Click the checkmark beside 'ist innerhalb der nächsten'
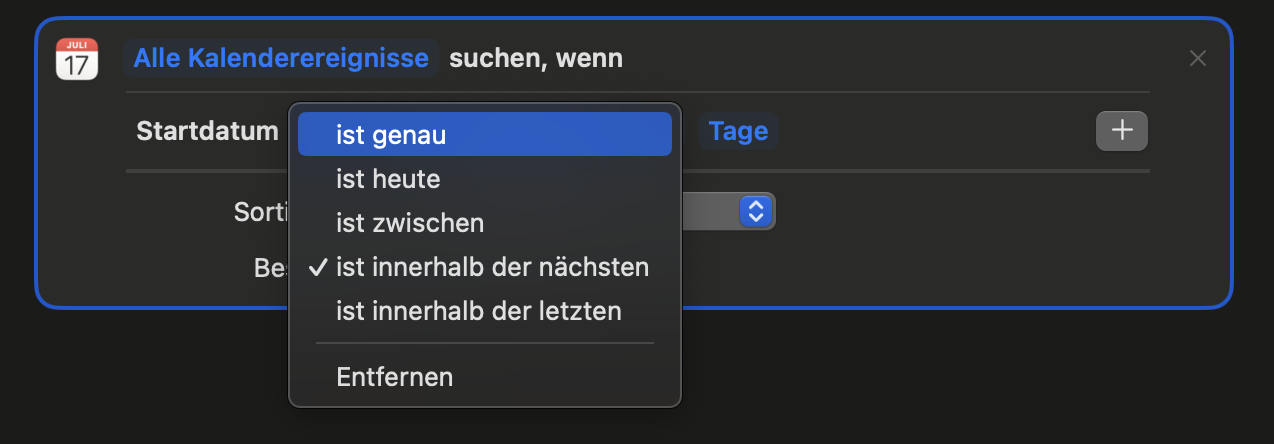Screen dimensions: 1274x444 coord(318,267)
